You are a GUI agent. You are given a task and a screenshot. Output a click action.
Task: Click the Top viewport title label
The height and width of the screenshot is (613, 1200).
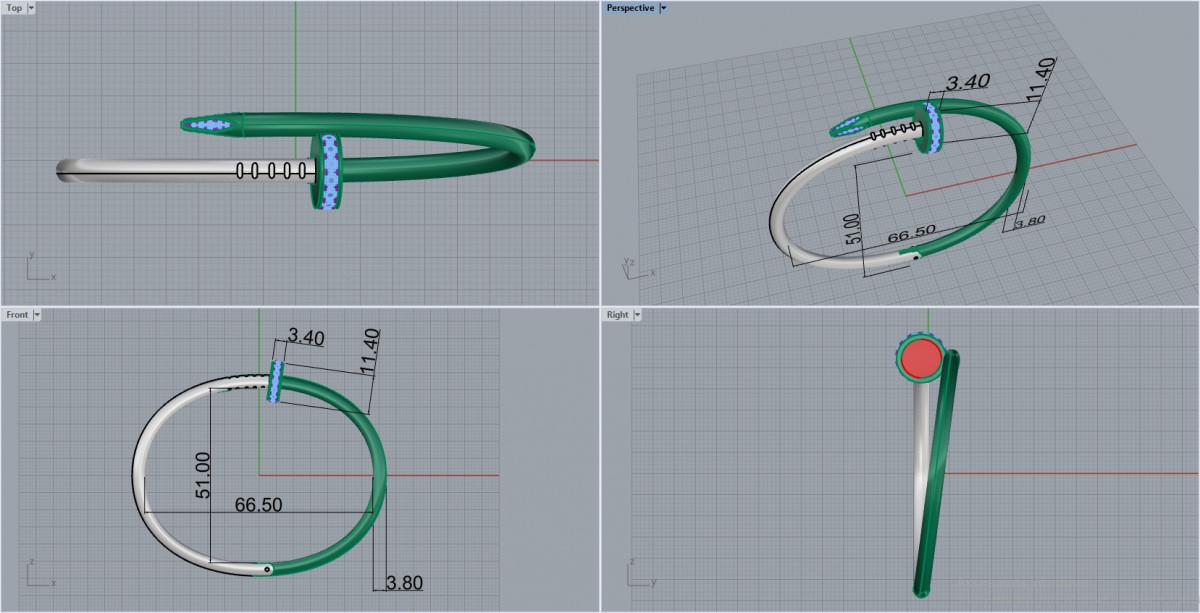14,8
